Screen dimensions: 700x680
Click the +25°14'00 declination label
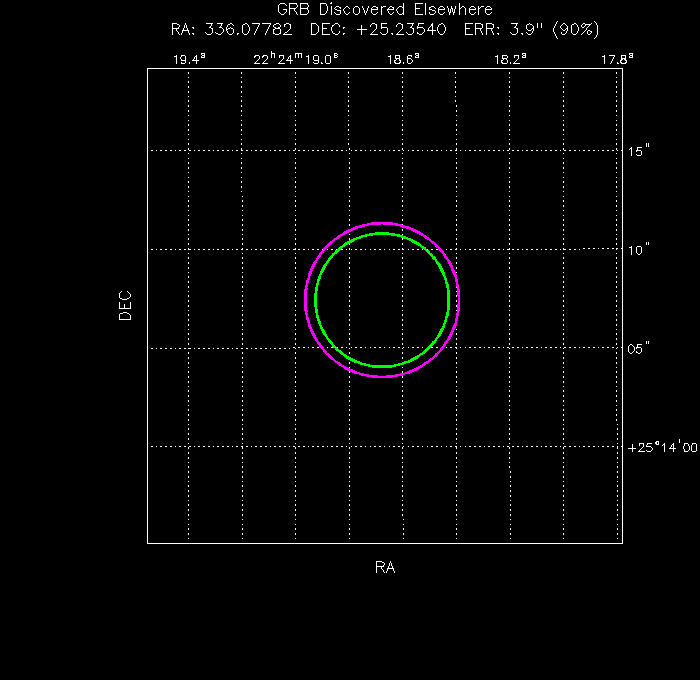pyautogui.click(x=662, y=447)
